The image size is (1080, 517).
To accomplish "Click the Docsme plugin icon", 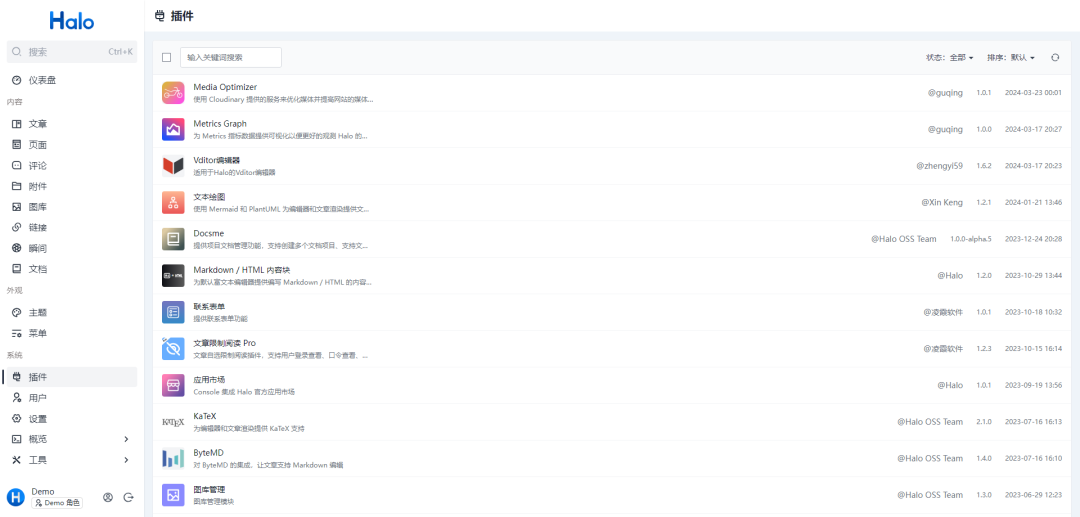I will [173, 239].
